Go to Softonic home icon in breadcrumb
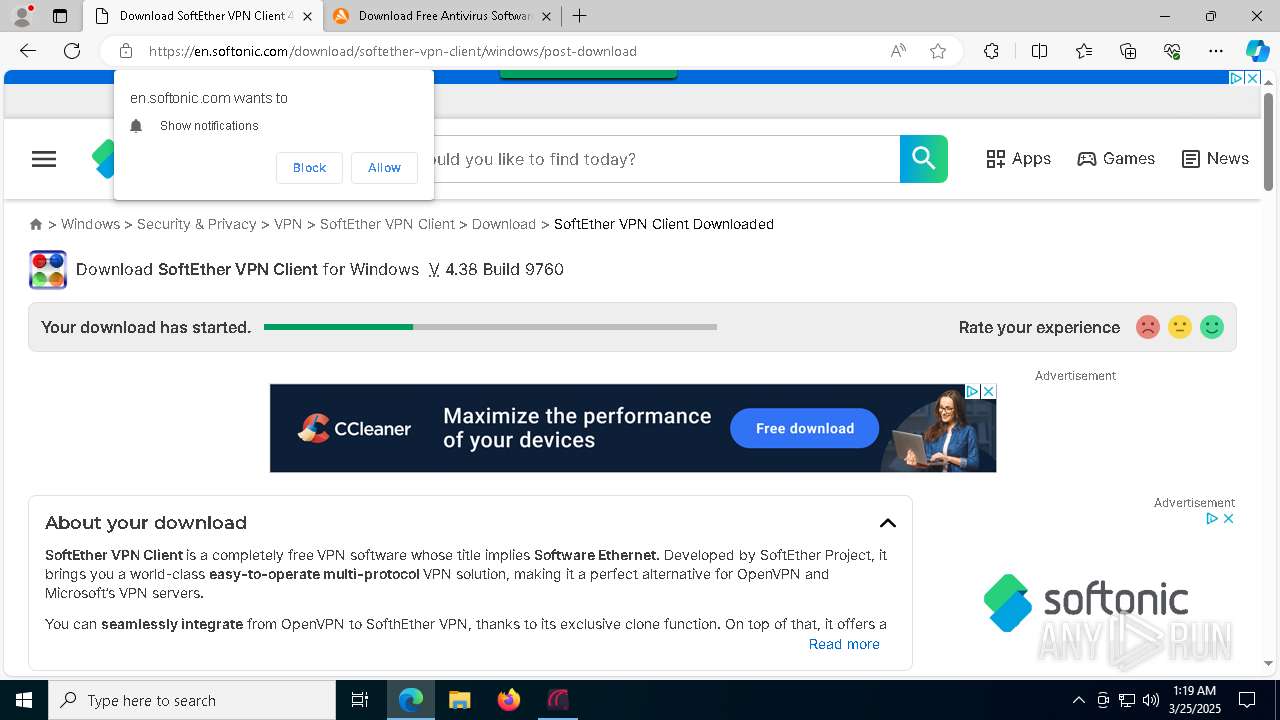The image size is (1280, 720). click(36, 224)
